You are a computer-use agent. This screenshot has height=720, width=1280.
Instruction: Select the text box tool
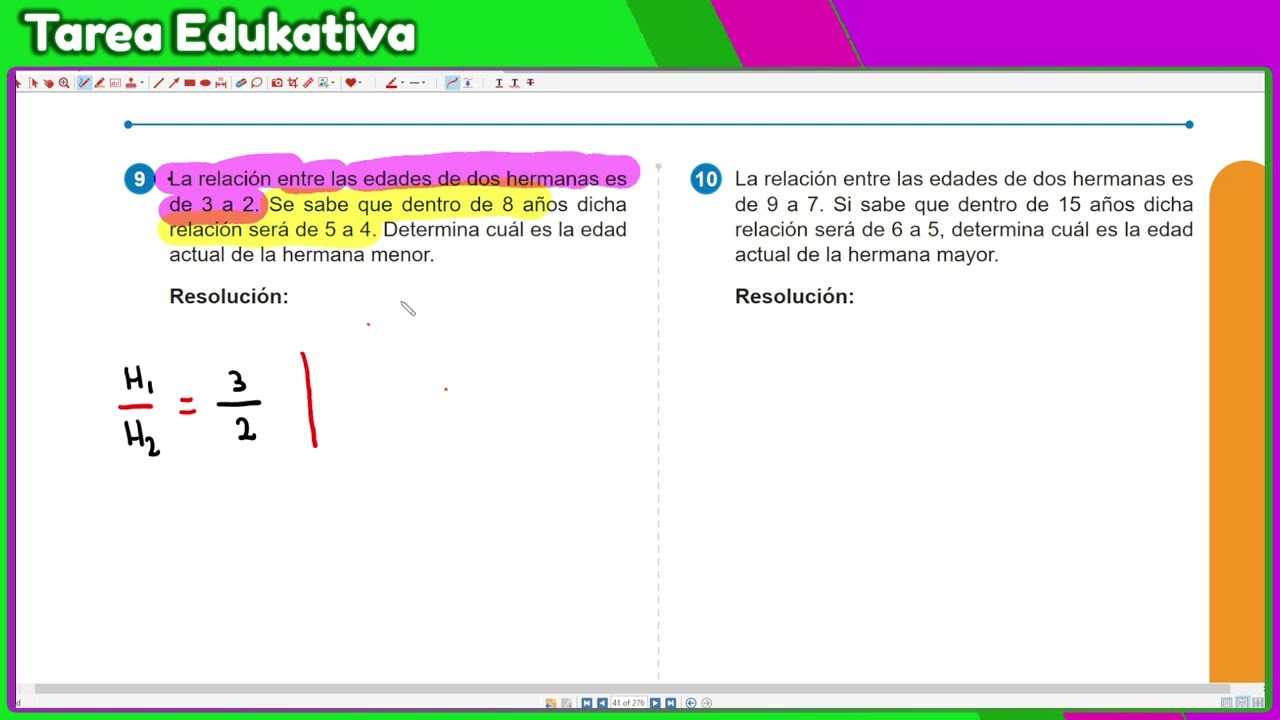pyautogui.click(x=115, y=83)
